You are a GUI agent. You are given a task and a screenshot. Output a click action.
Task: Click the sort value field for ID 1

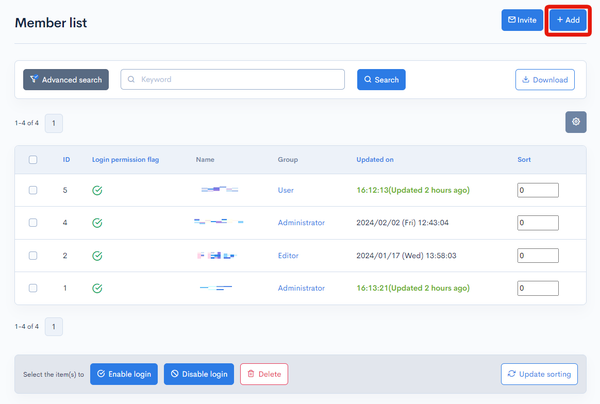538,288
